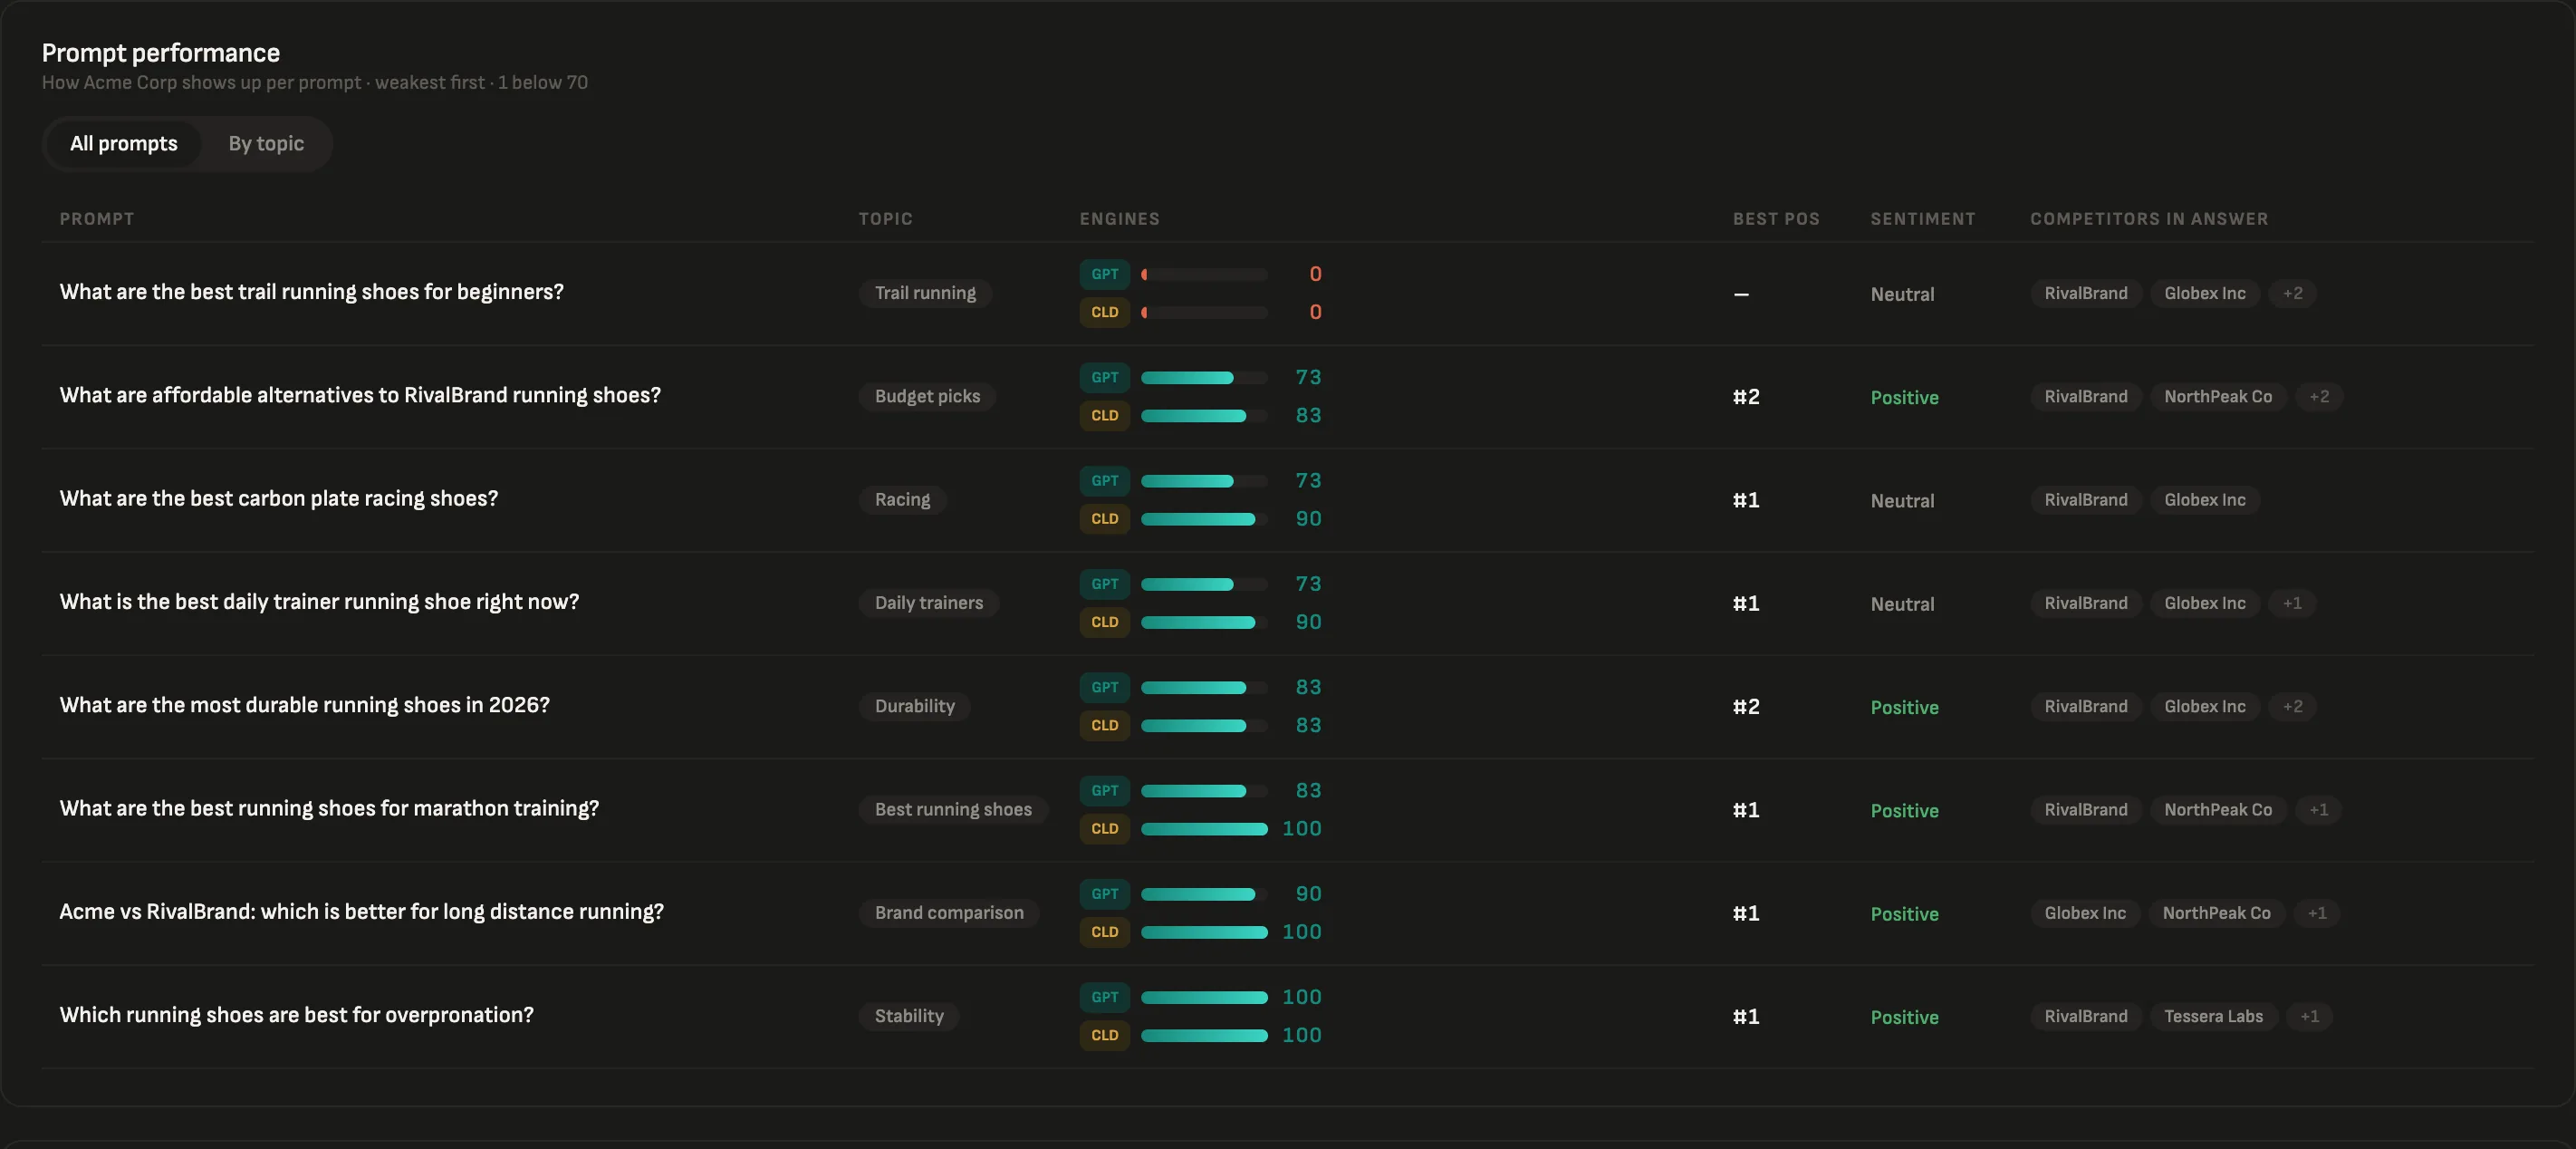Viewport: 2576px width, 1149px height.
Task: Click the CLD badge in the trail running row
Action: pos(1105,312)
